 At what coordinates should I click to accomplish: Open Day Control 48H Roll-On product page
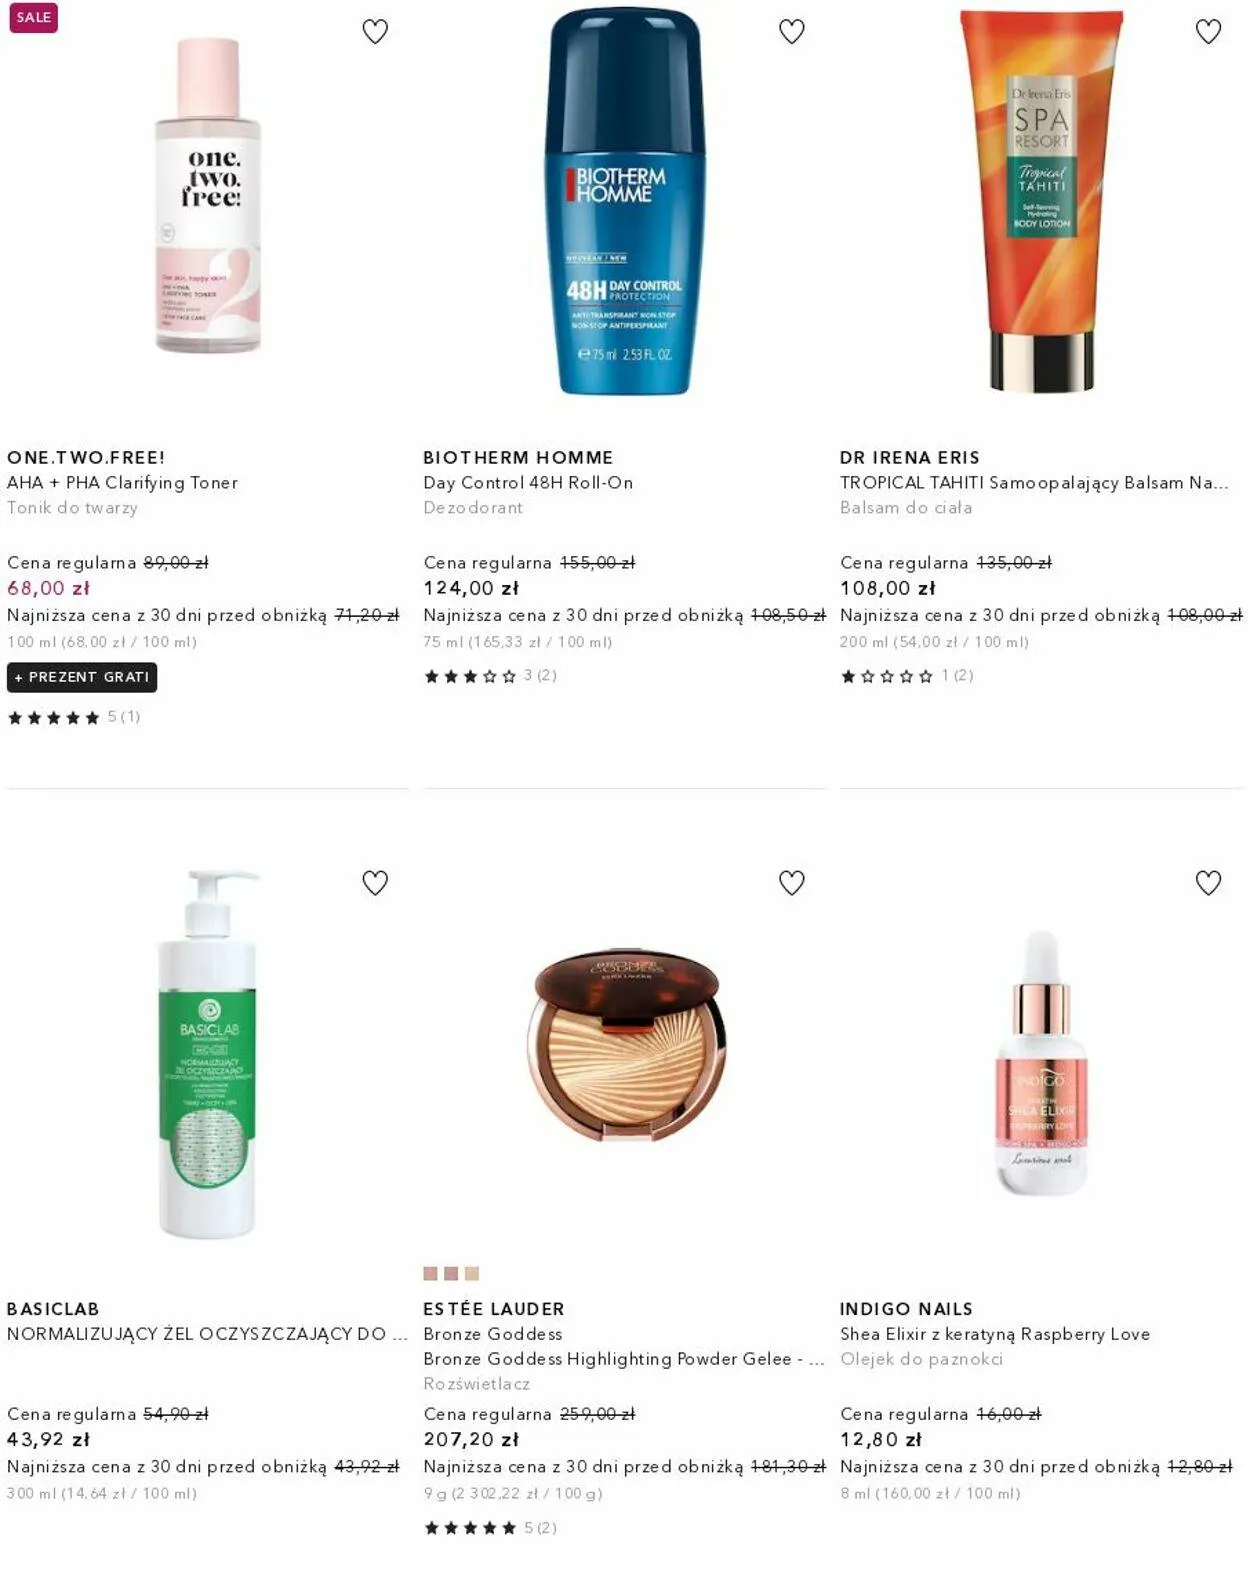click(x=528, y=483)
